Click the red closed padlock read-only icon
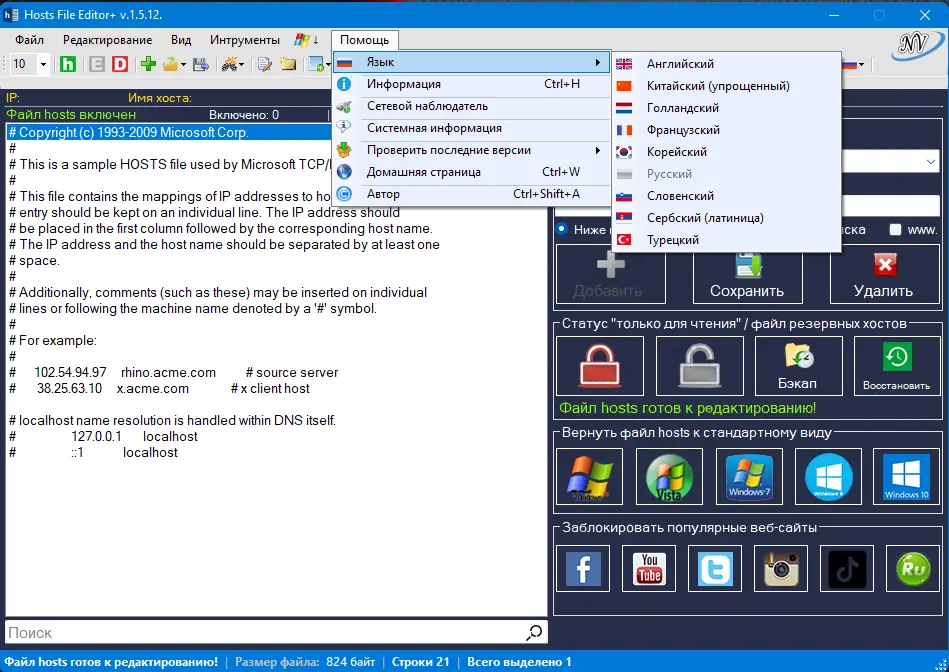 (599, 366)
